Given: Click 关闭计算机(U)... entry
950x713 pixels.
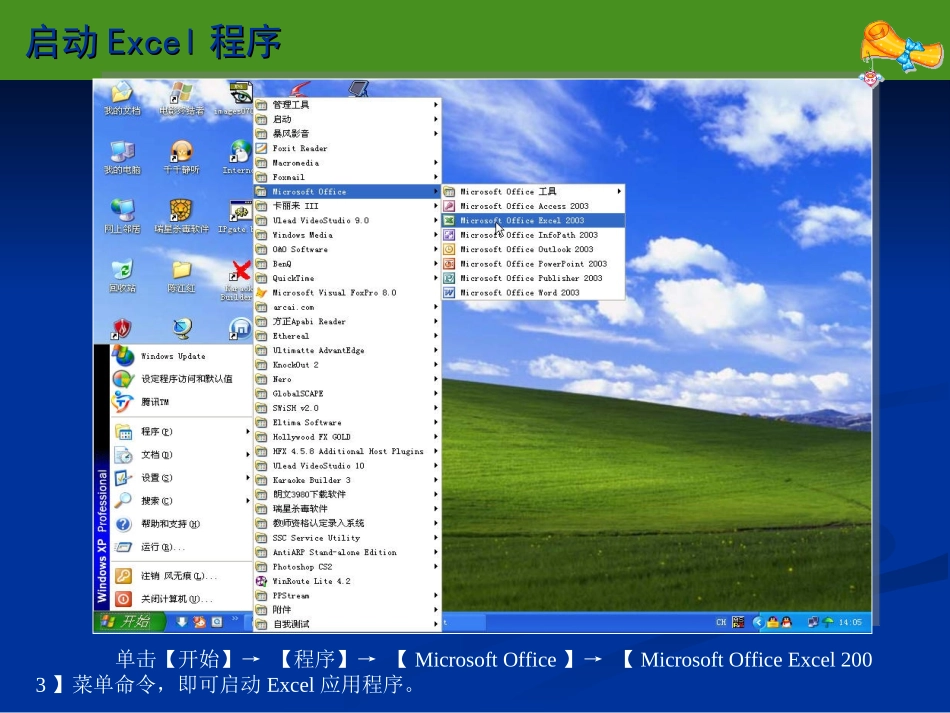Looking at the screenshot, I should pyautogui.click(x=181, y=599).
